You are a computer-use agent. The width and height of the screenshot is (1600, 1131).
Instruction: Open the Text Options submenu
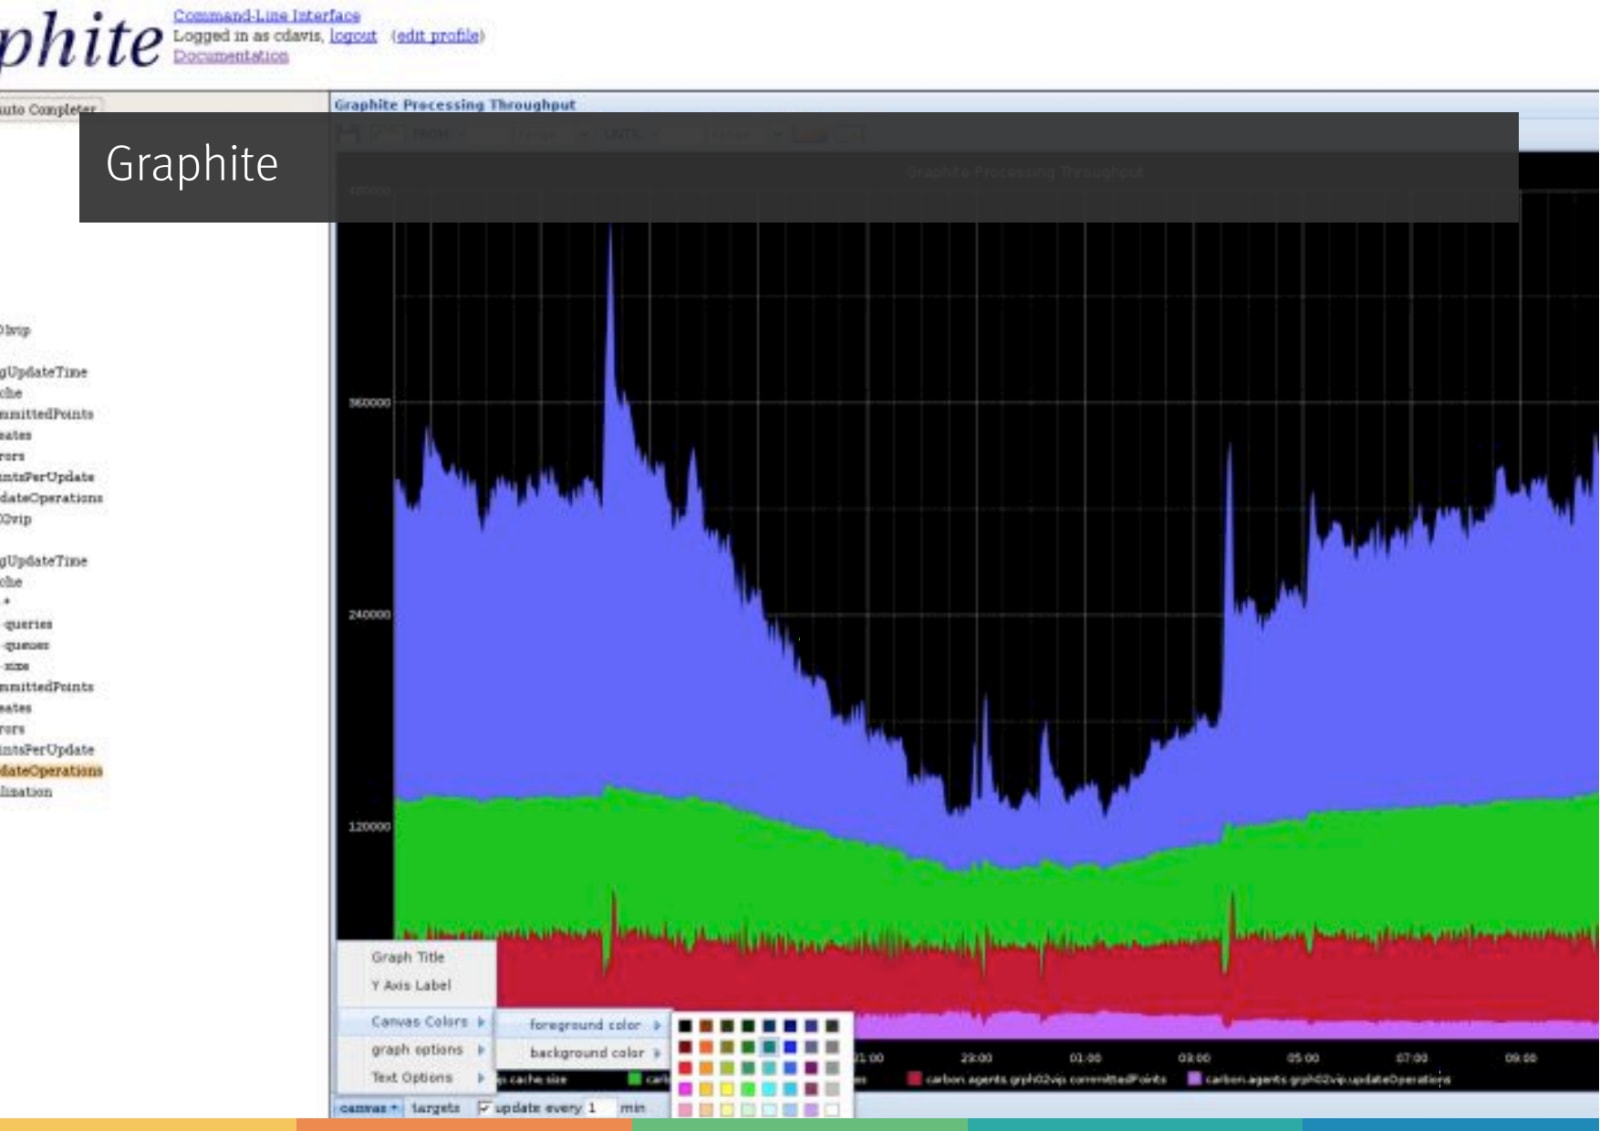(x=417, y=1078)
